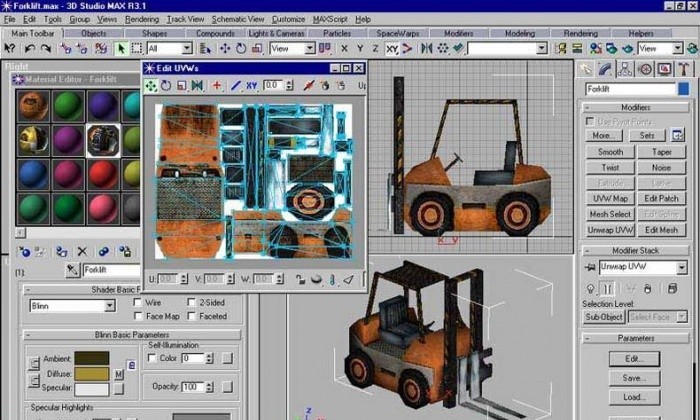Click the Opacity value field
Viewport: 700px width, 420px height.
coord(192,387)
